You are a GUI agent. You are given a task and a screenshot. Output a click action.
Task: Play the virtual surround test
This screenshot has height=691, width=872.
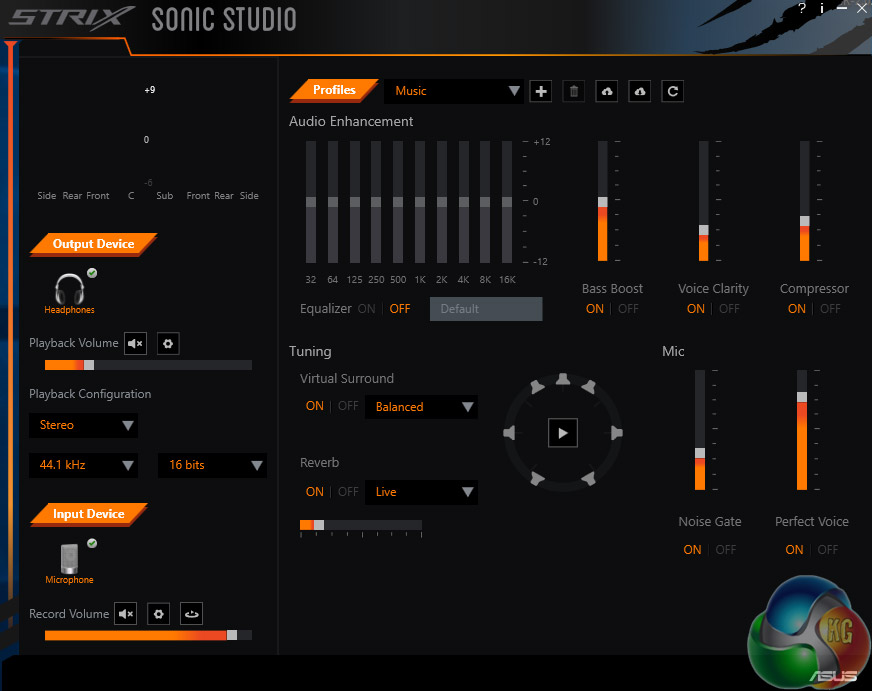563,433
